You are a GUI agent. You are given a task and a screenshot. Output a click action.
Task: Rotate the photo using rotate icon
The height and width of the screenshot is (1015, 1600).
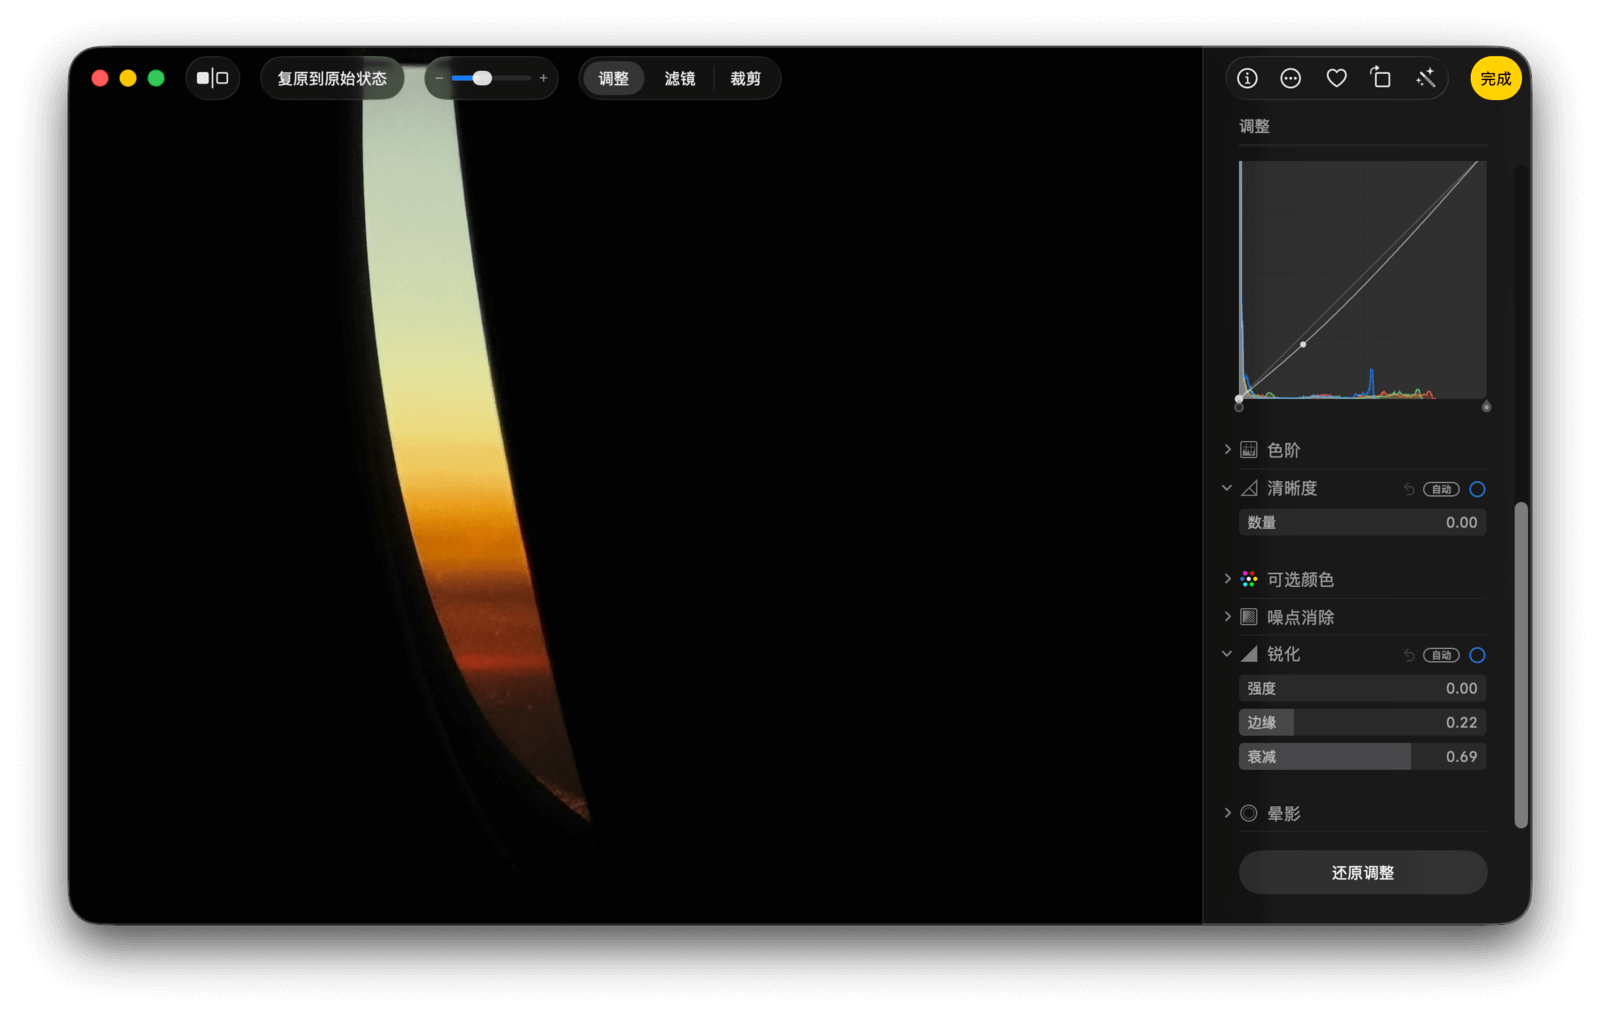click(1381, 78)
